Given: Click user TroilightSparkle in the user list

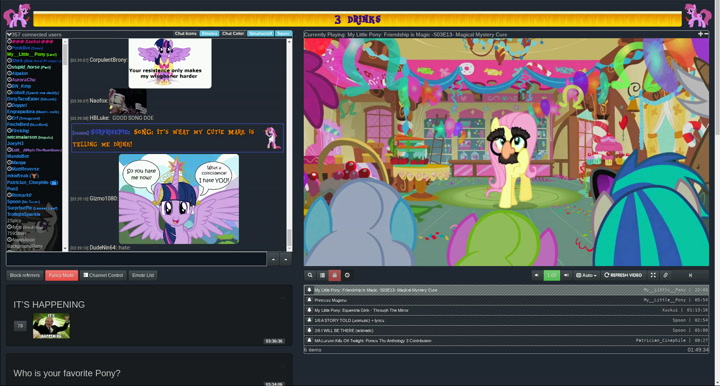Looking at the screenshot, I should pyautogui.click(x=23, y=215).
